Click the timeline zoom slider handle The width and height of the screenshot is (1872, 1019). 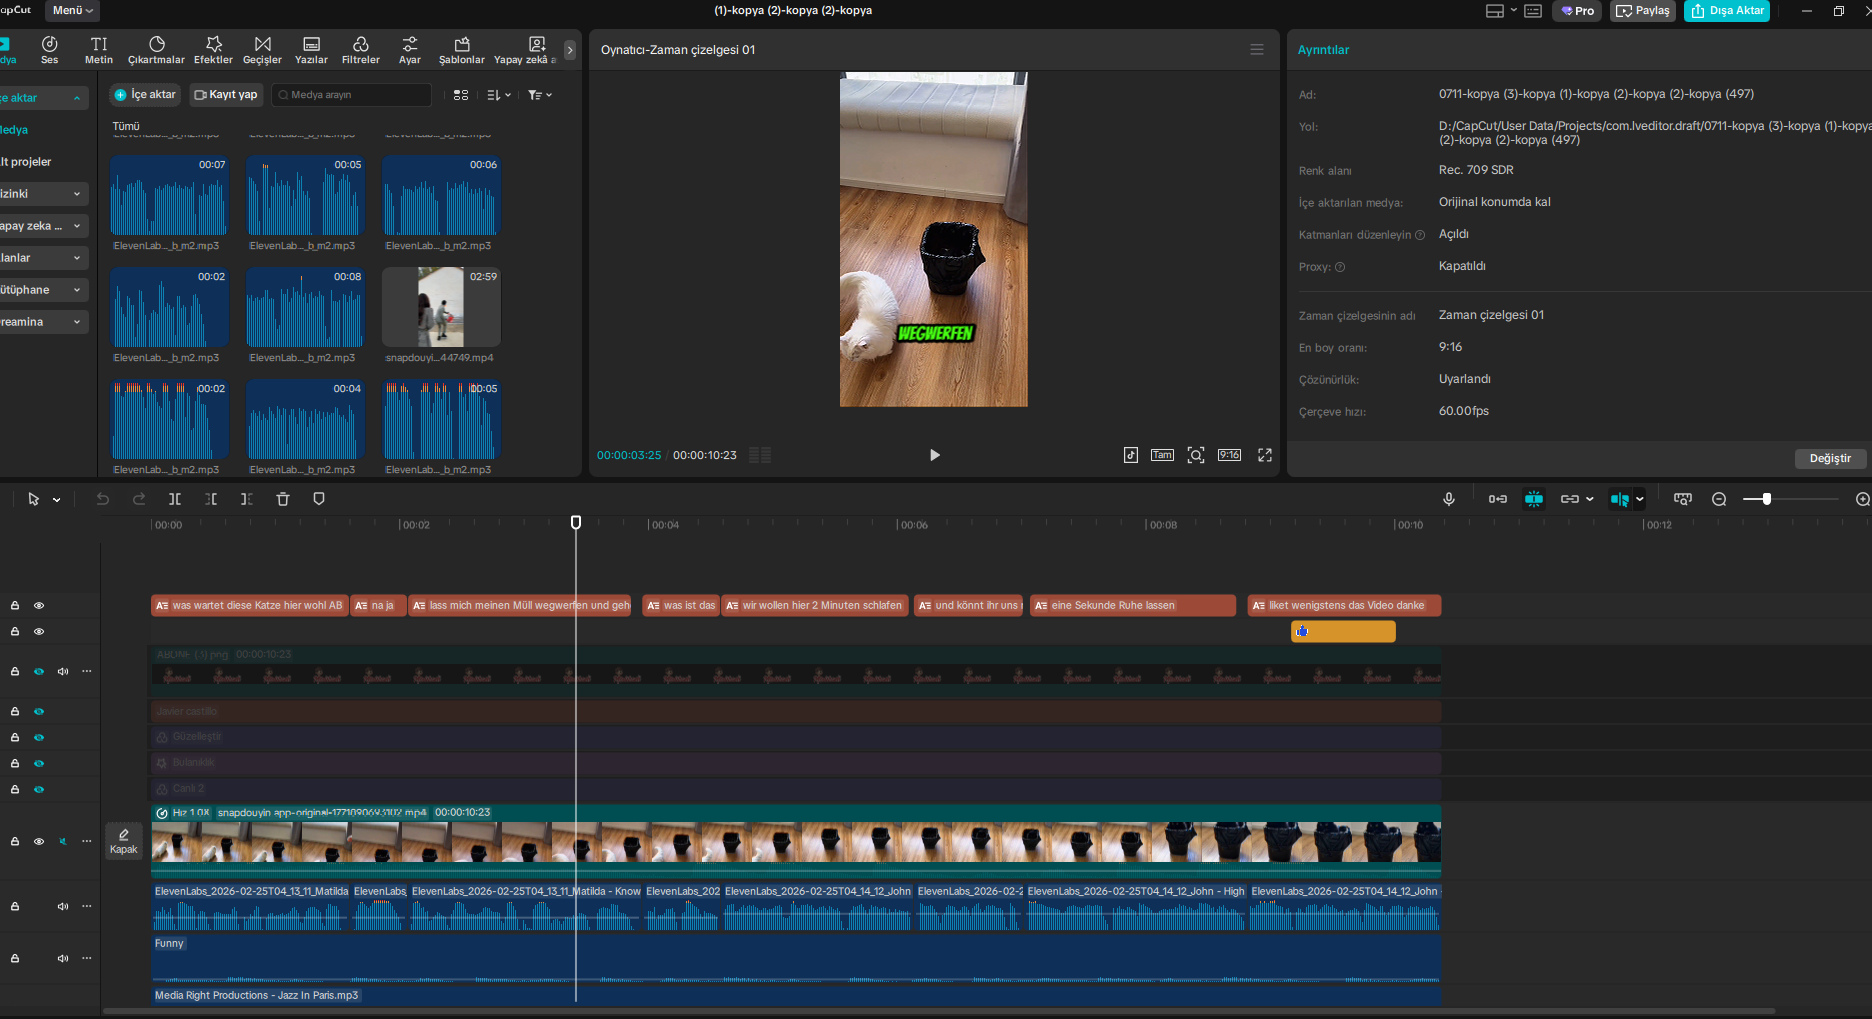(x=1767, y=499)
